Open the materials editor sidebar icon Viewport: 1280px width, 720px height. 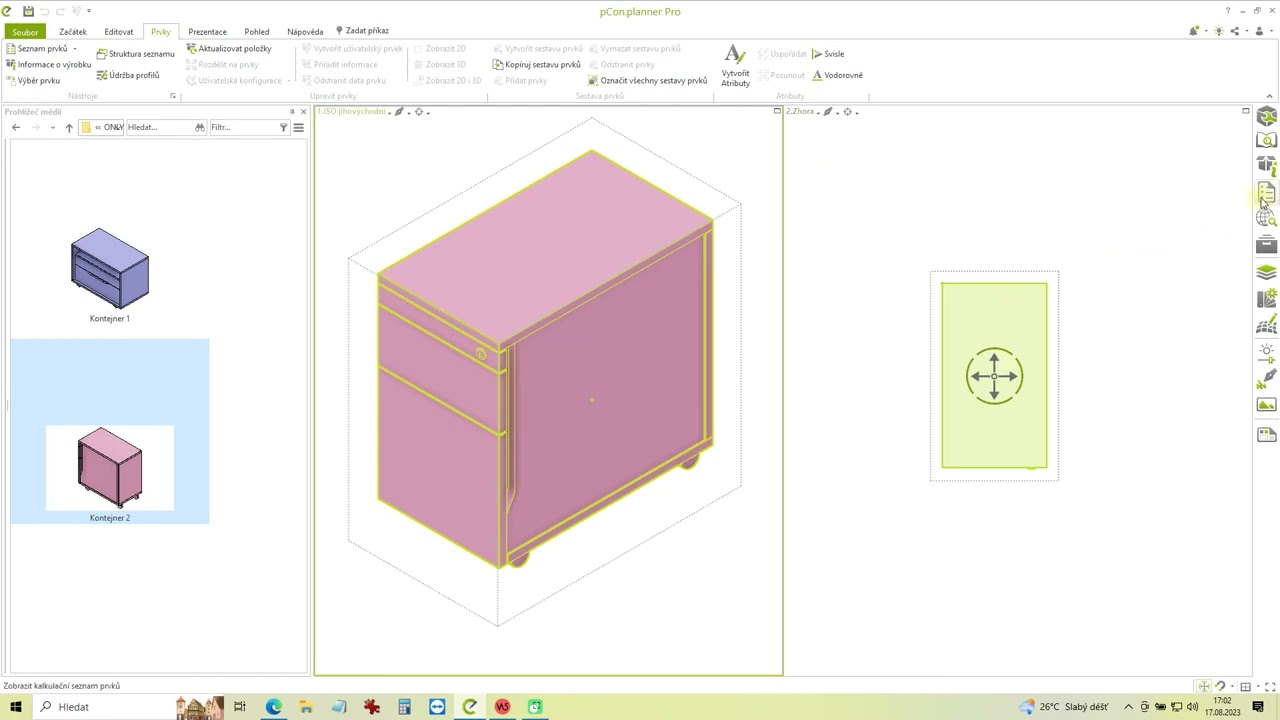[1266, 298]
